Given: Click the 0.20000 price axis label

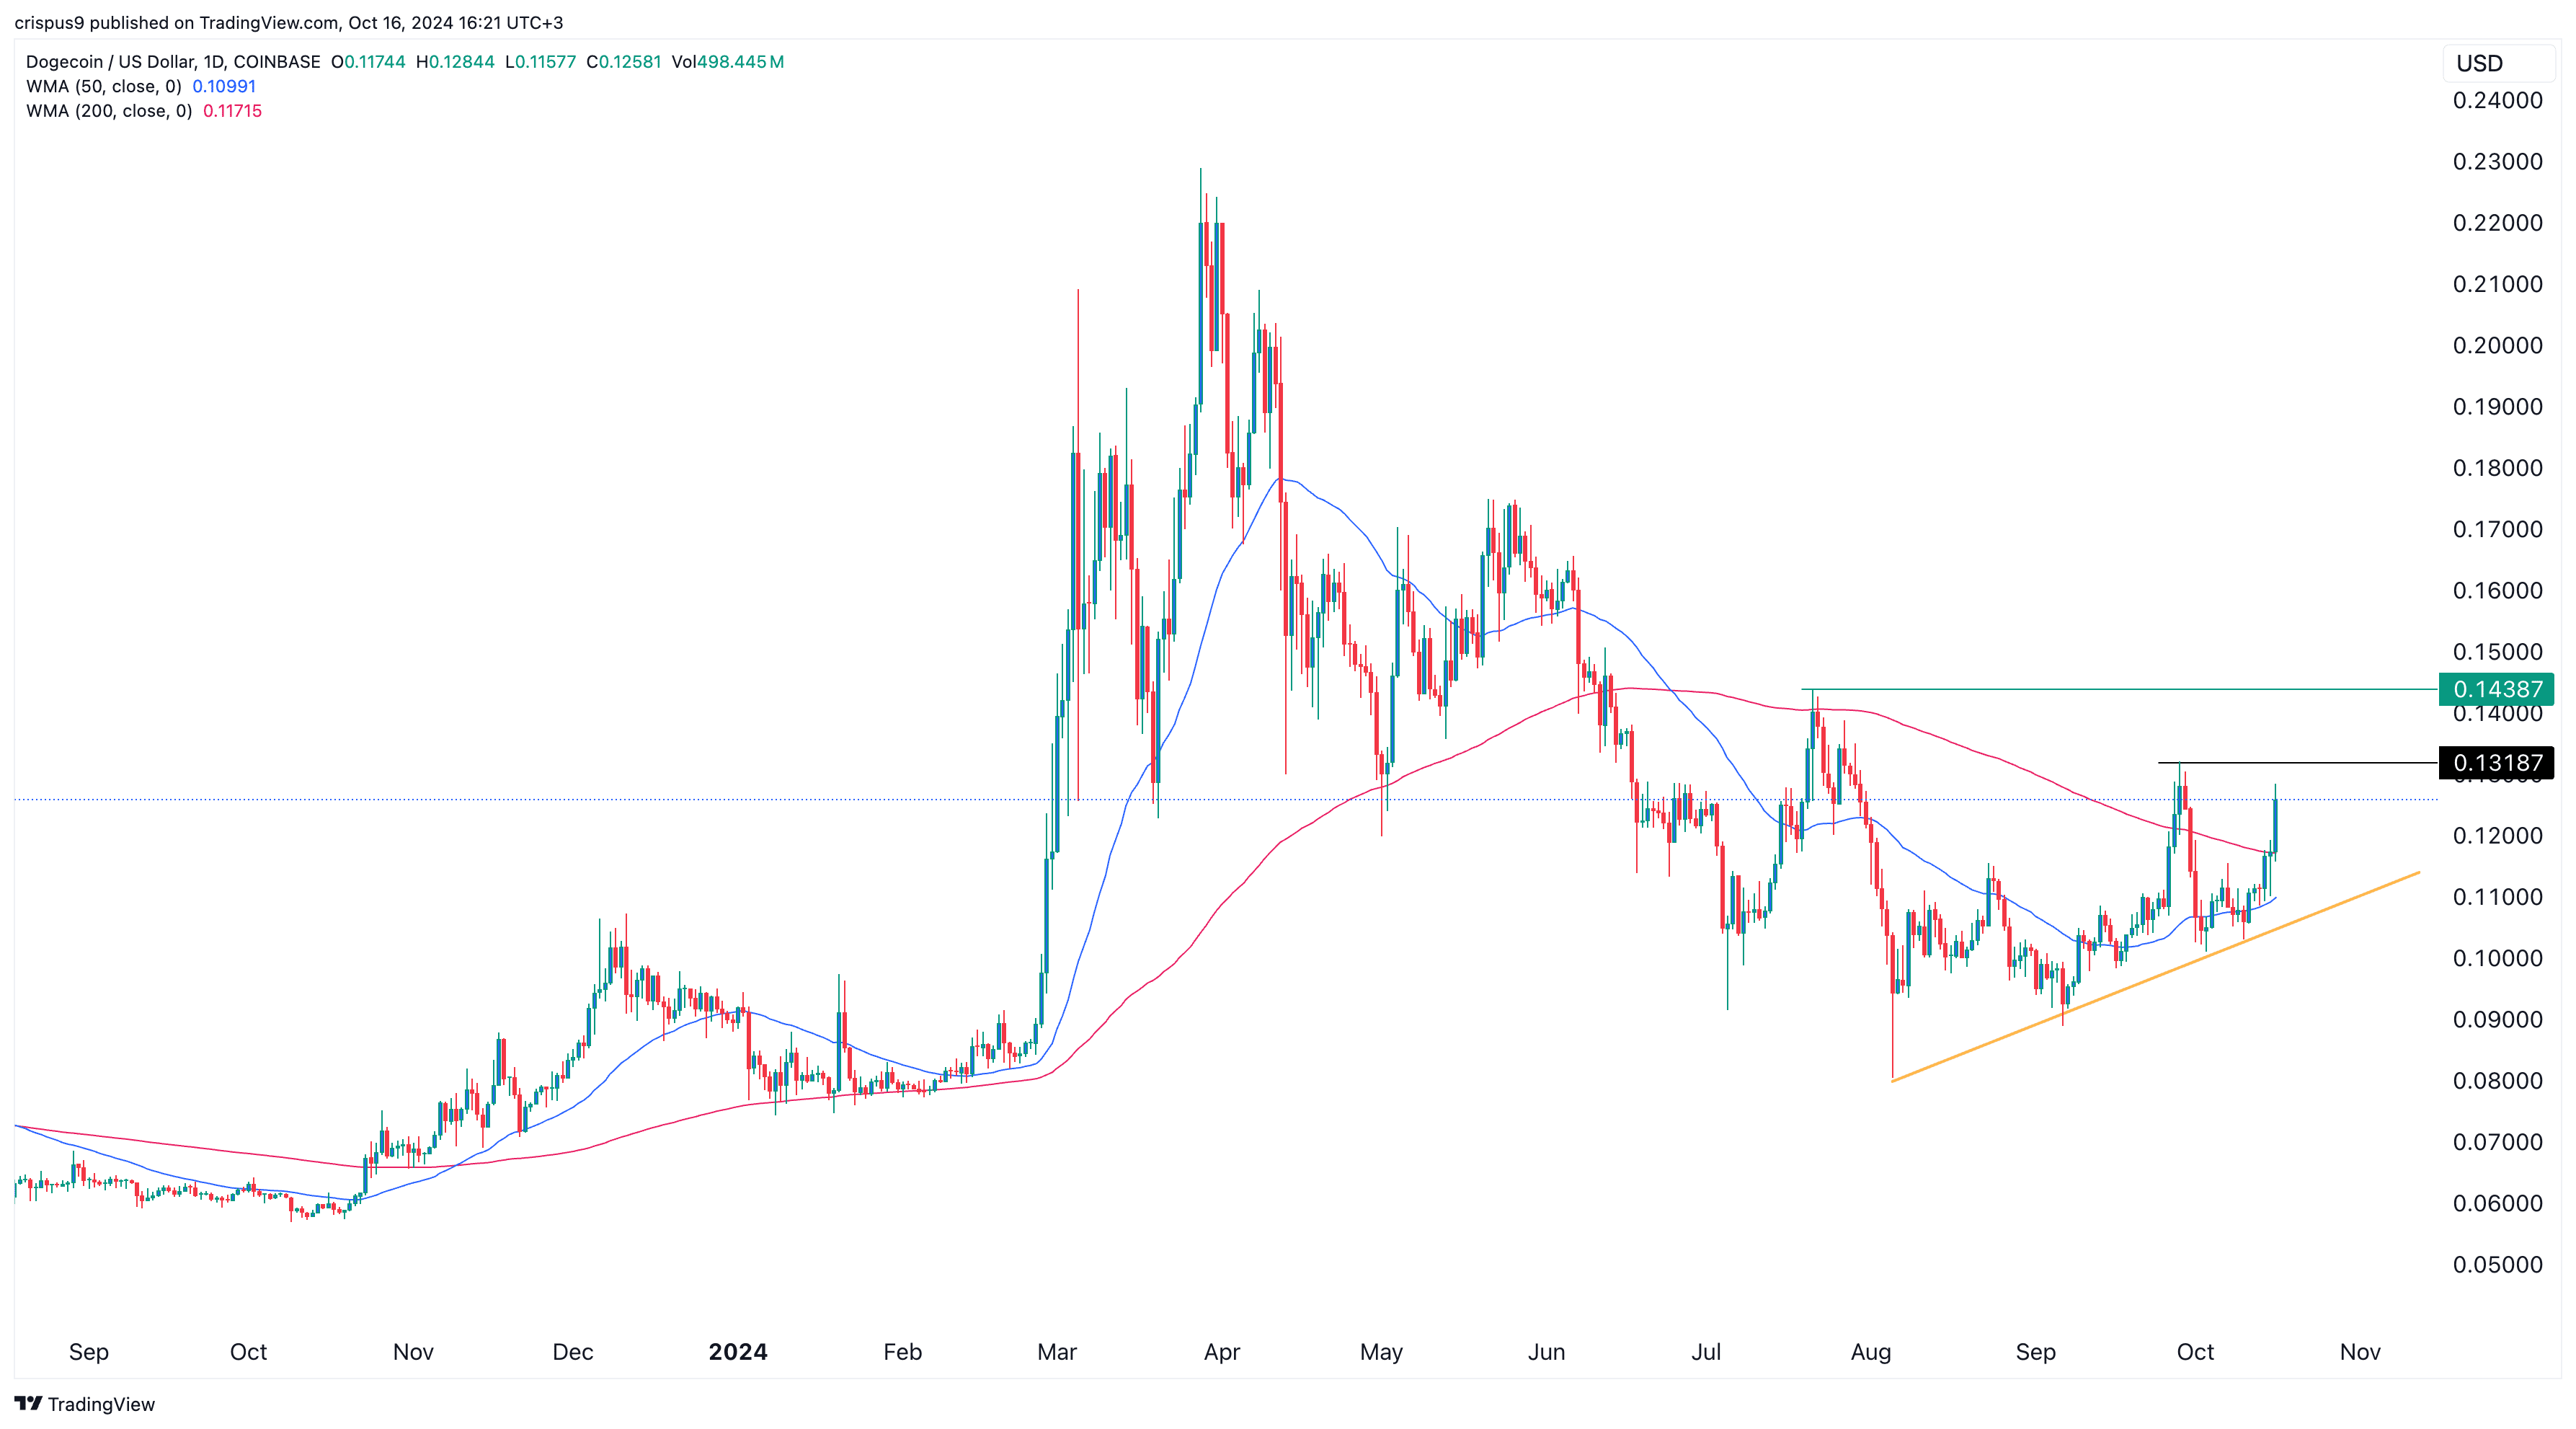Looking at the screenshot, I should tap(2497, 345).
